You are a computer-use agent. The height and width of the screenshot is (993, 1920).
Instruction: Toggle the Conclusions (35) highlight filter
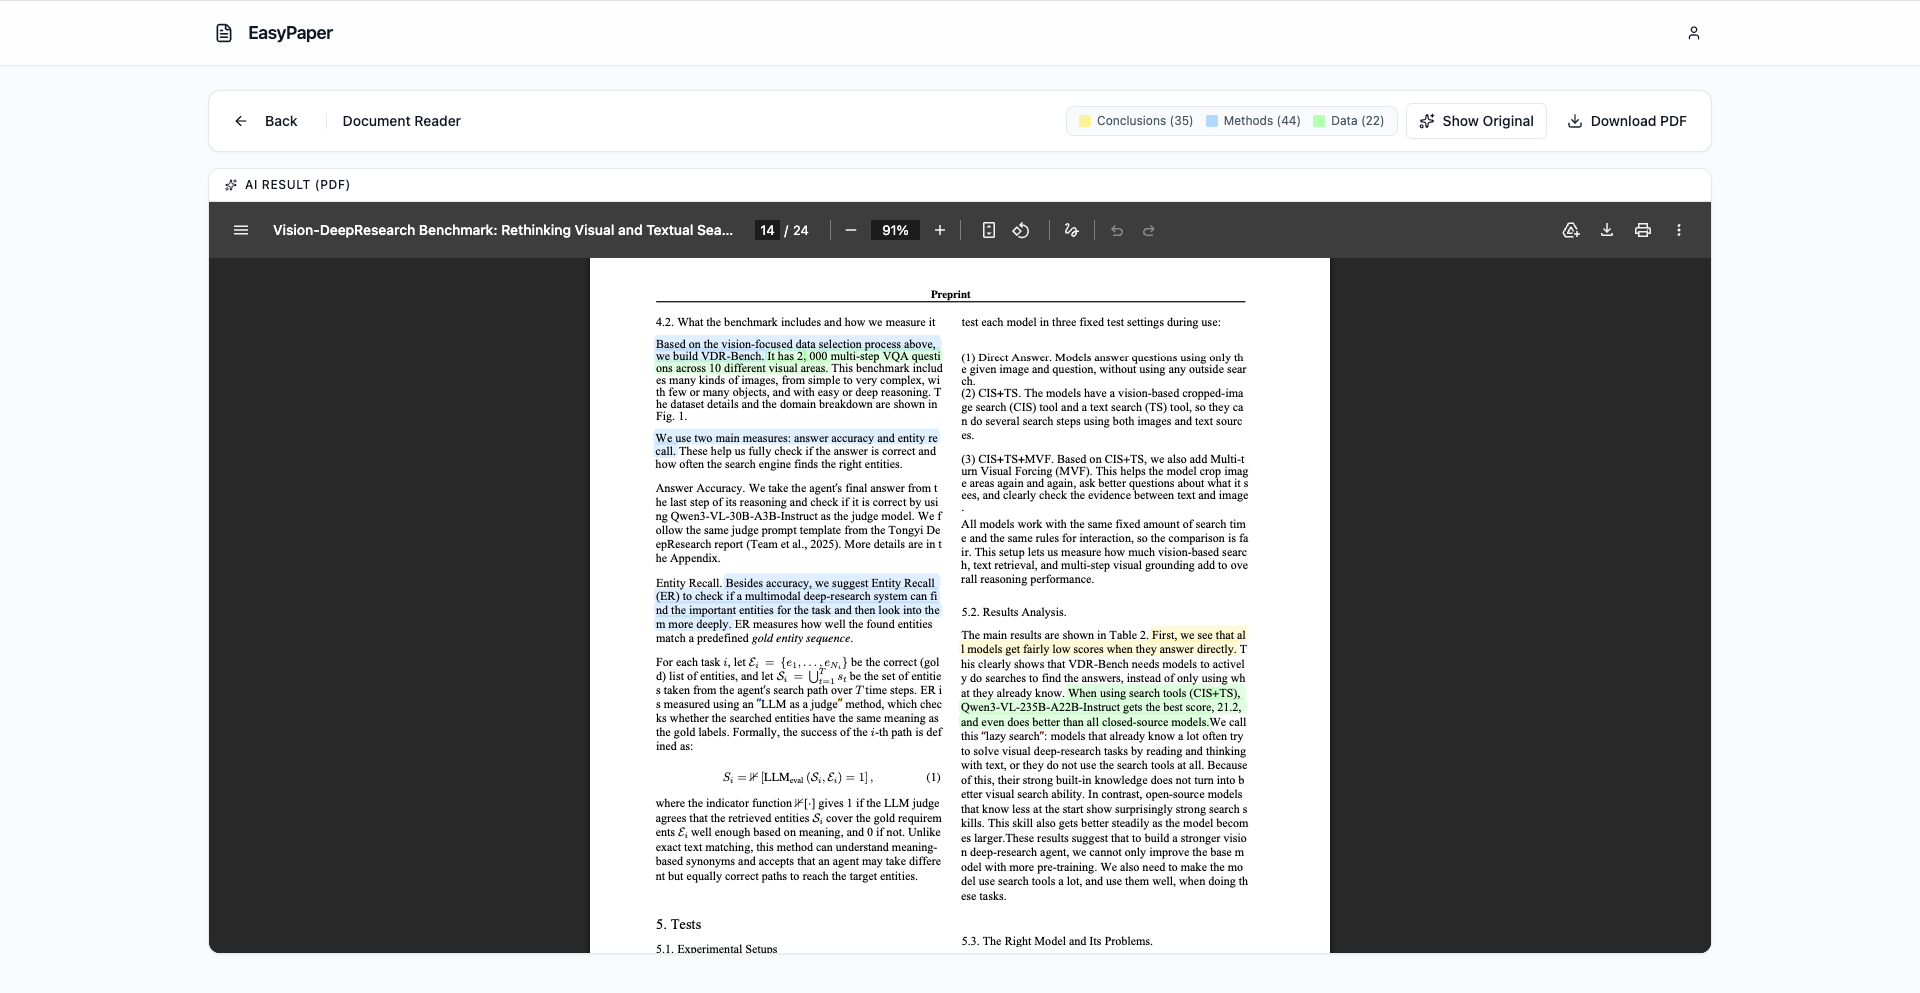(1136, 121)
